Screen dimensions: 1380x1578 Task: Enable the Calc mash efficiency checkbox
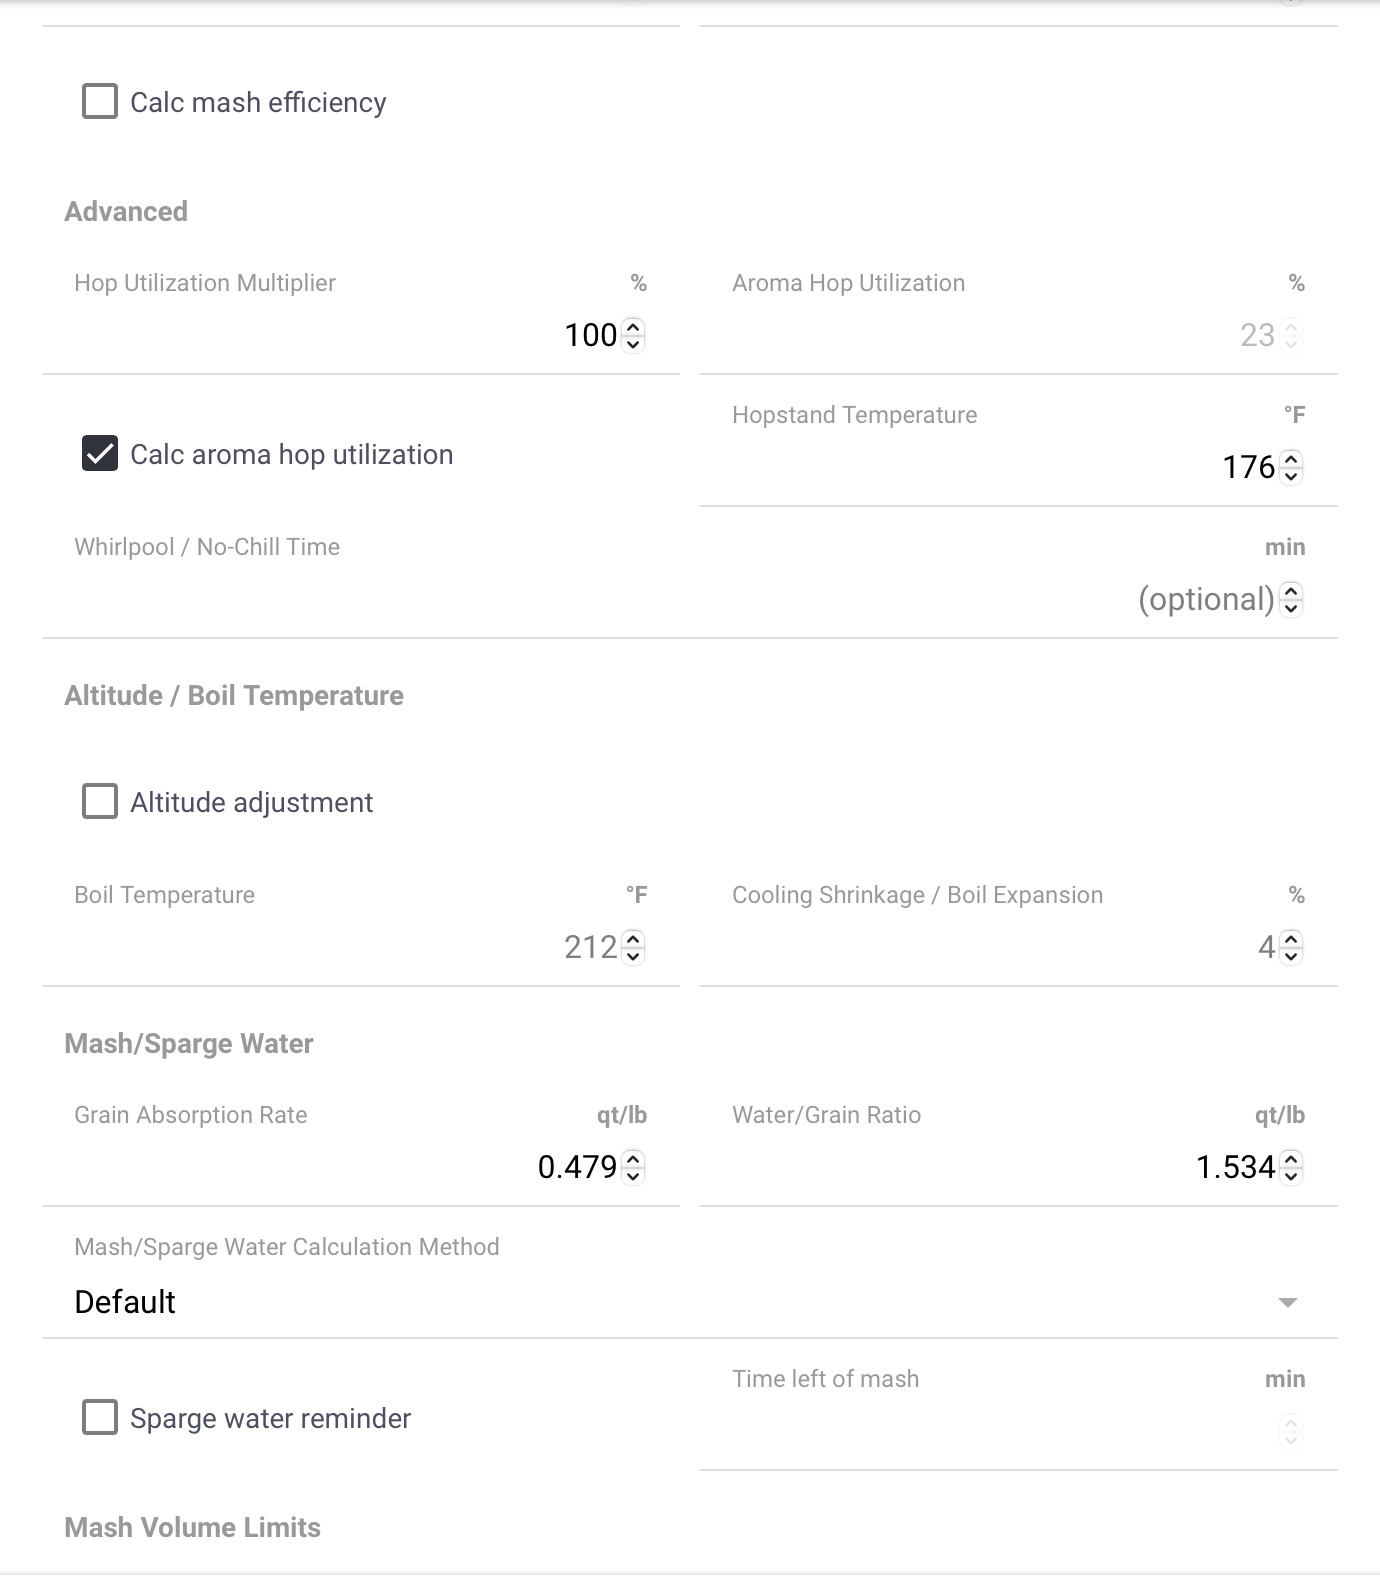(100, 102)
